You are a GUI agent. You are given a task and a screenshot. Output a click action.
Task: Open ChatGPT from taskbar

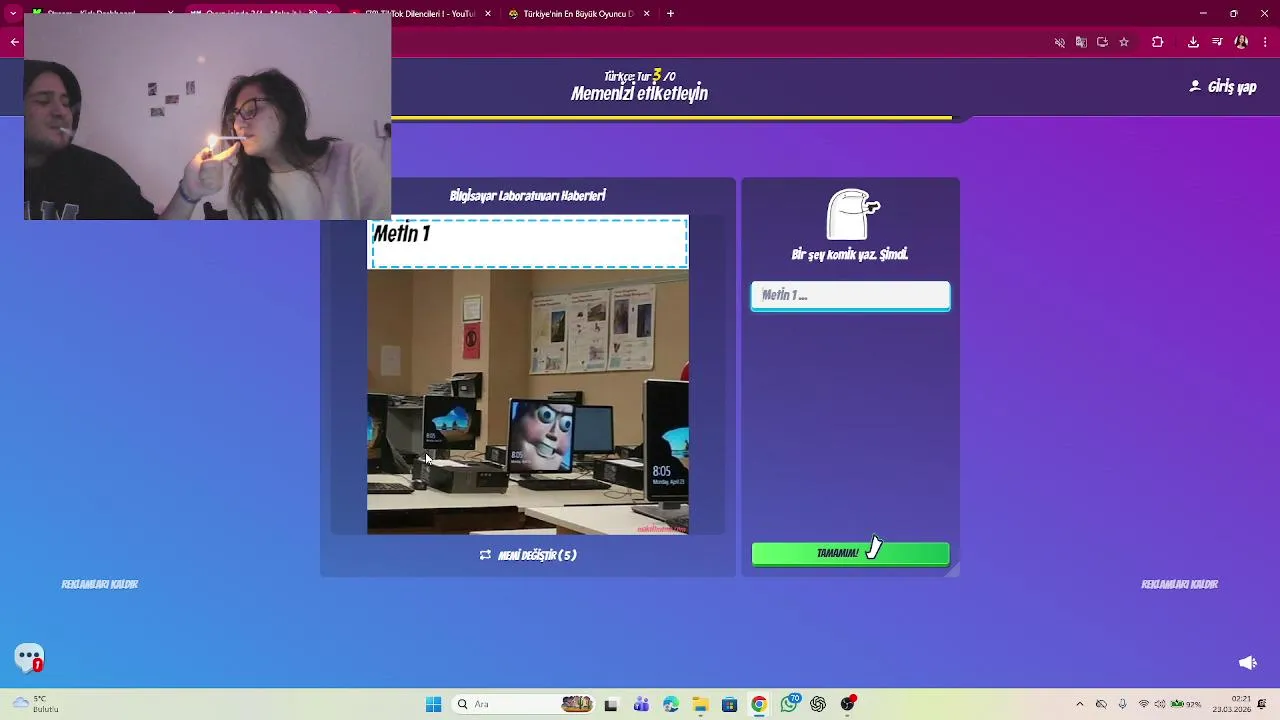pos(818,704)
